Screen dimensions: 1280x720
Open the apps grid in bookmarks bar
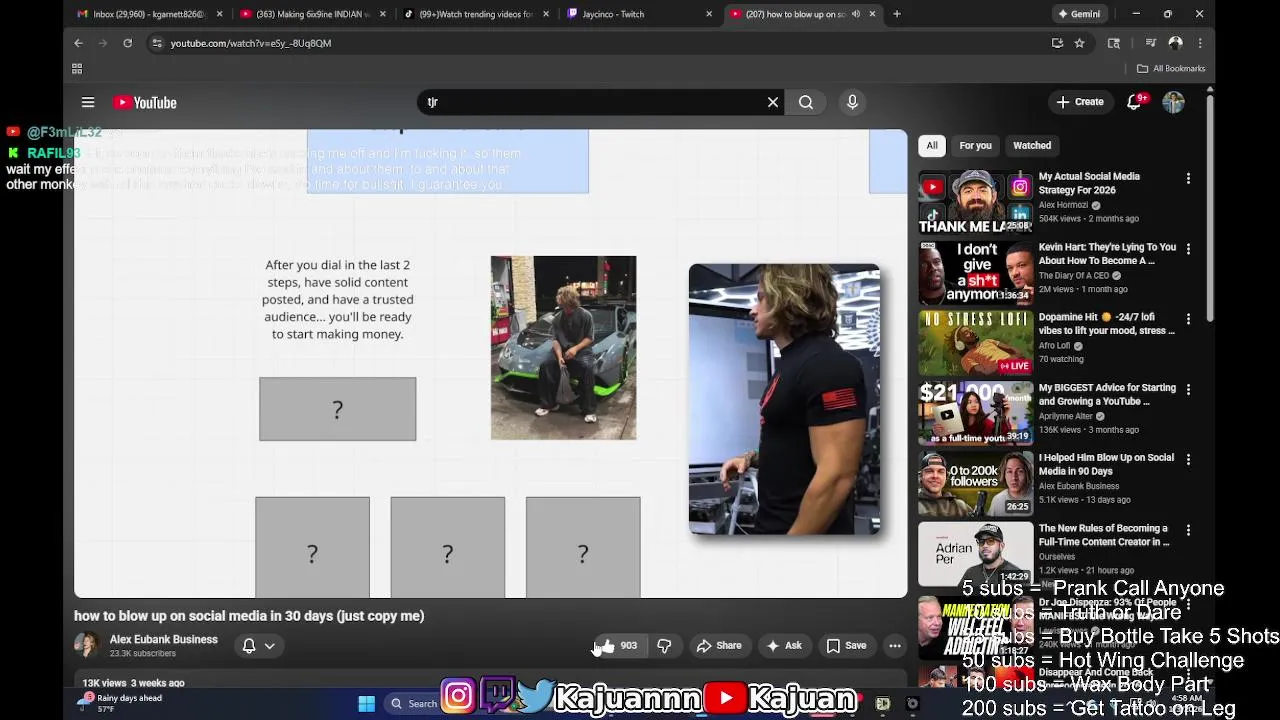77,68
